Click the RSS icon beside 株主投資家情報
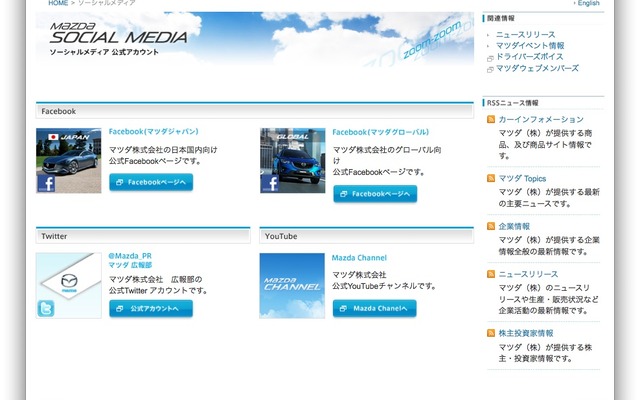This screenshot has height=400, width=640. [491, 333]
